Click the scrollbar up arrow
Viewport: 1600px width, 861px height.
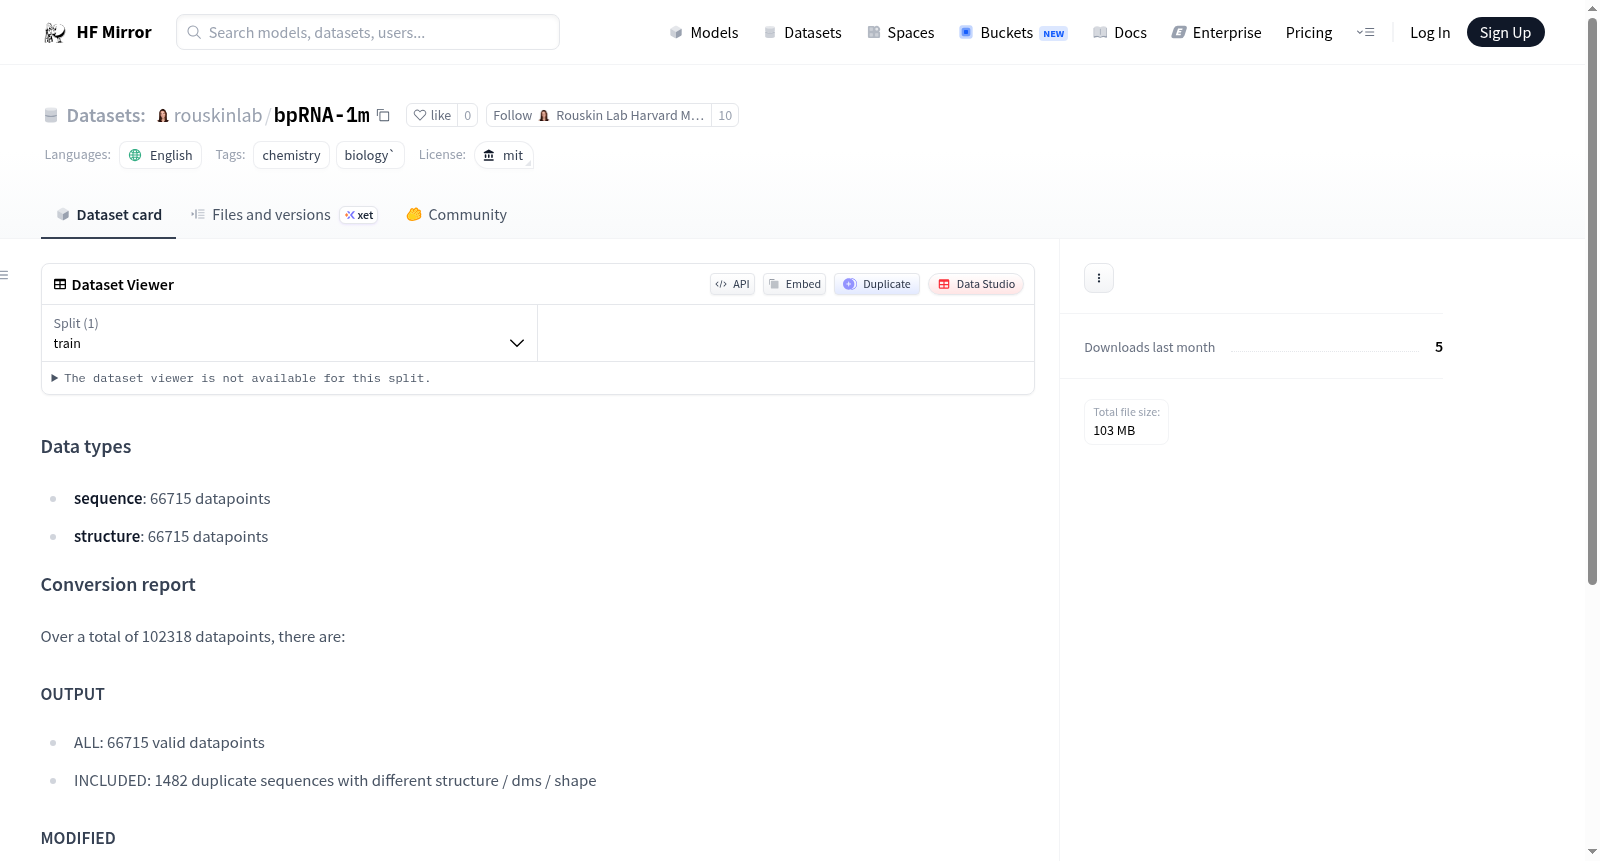click(1592, 8)
